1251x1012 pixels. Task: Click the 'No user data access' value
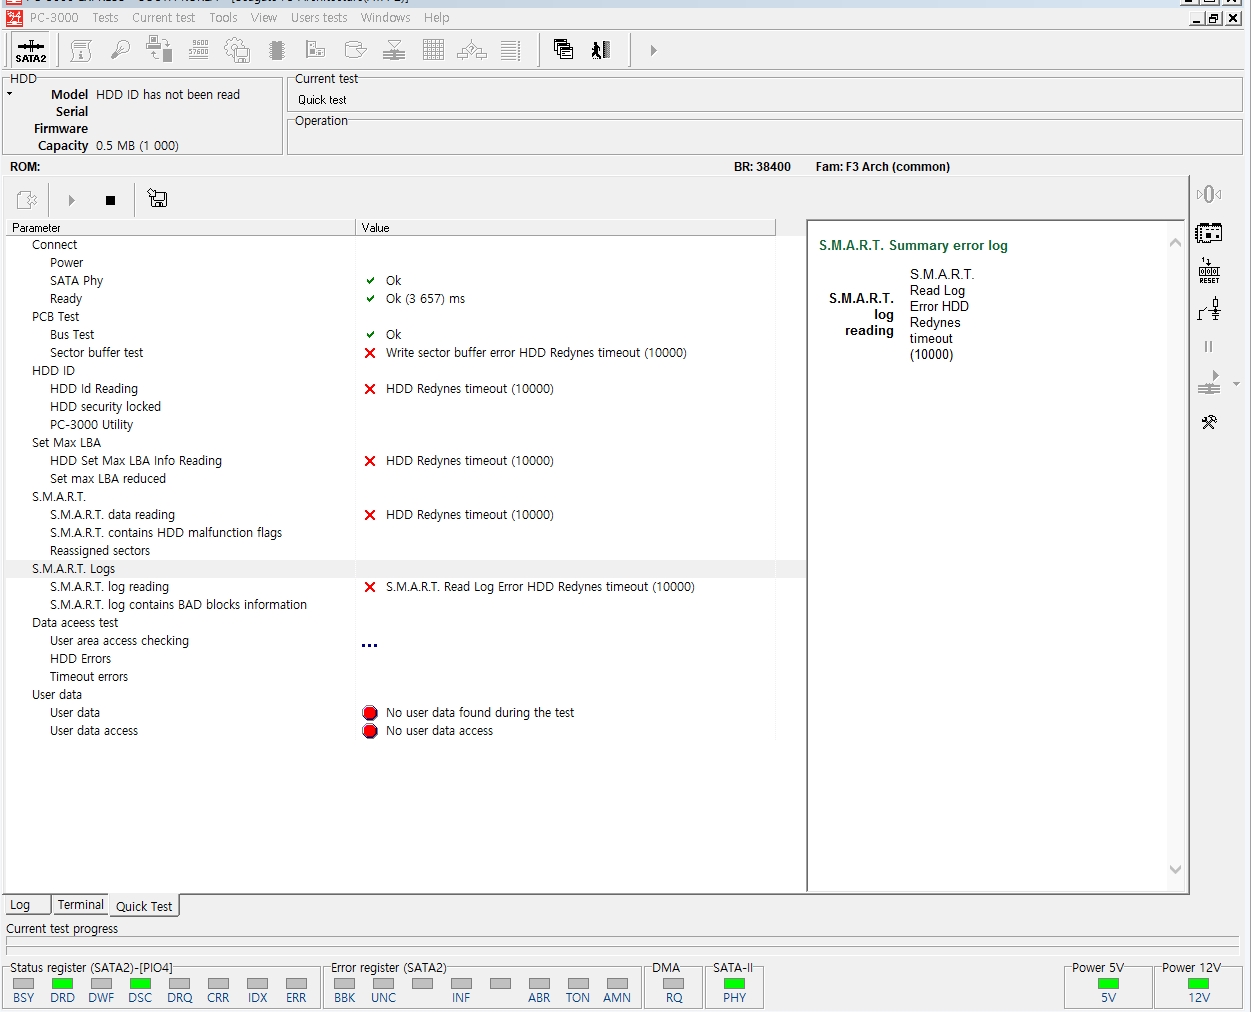(x=439, y=731)
